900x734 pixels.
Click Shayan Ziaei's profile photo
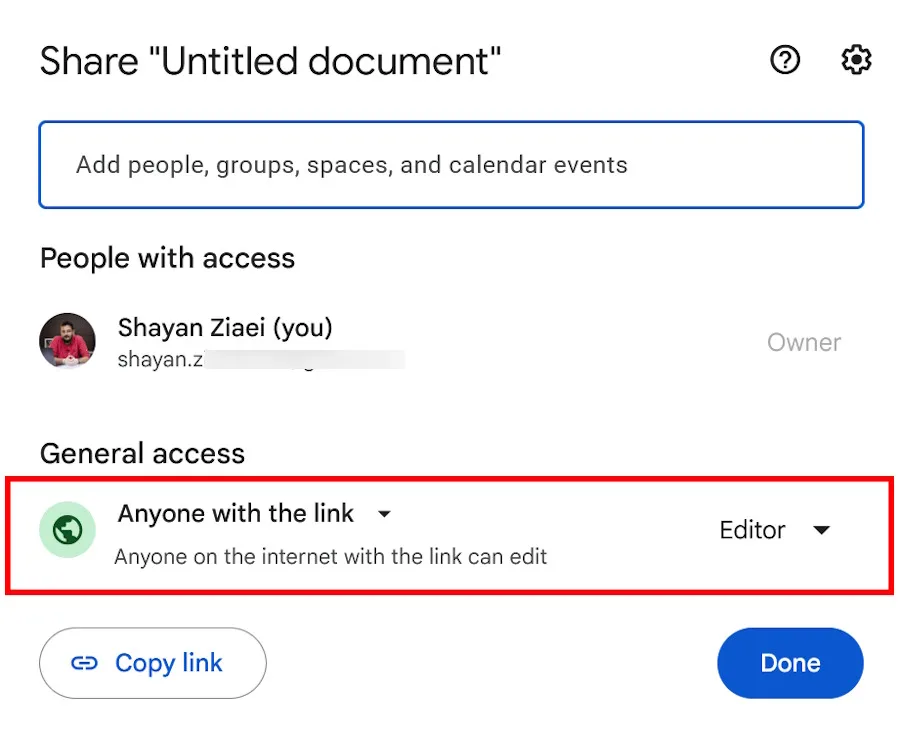click(67, 341)
